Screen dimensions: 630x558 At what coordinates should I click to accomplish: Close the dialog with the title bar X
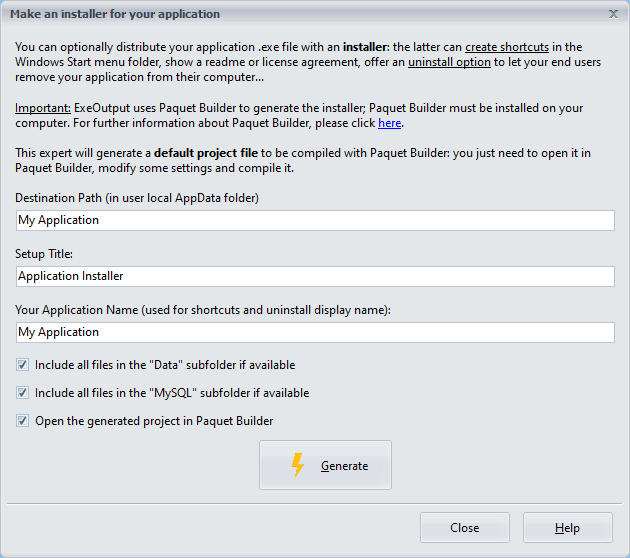[x=613, y=14]
